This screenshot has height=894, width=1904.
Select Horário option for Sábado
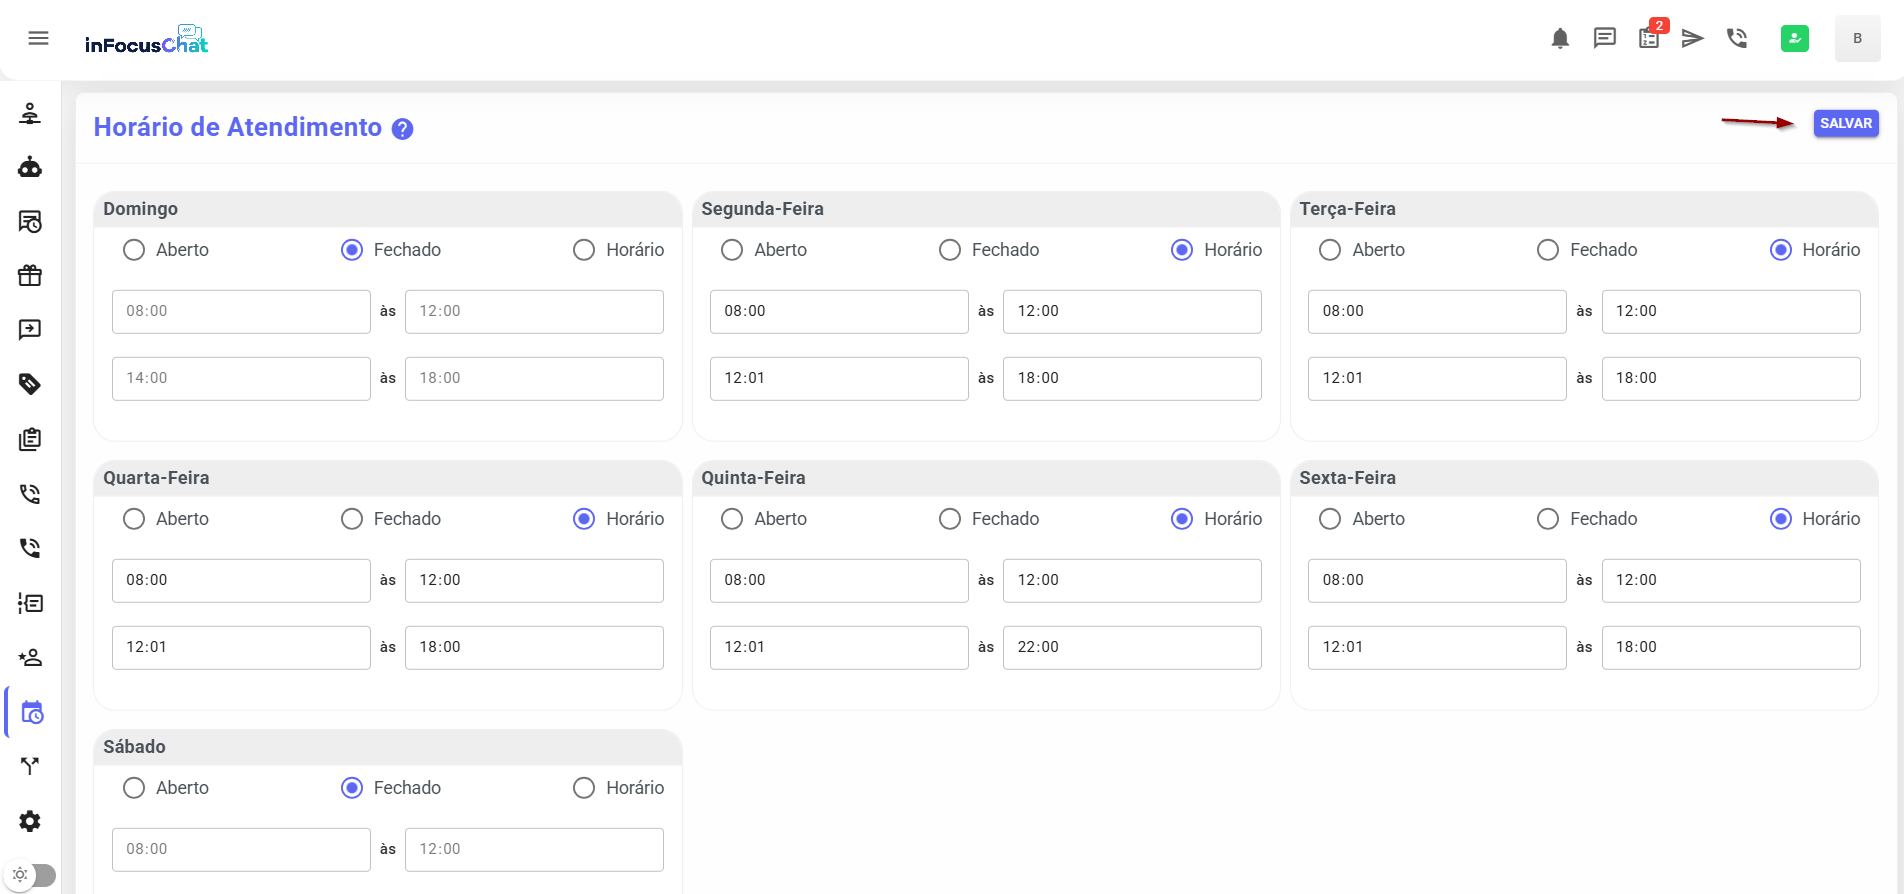pos(584,788)
